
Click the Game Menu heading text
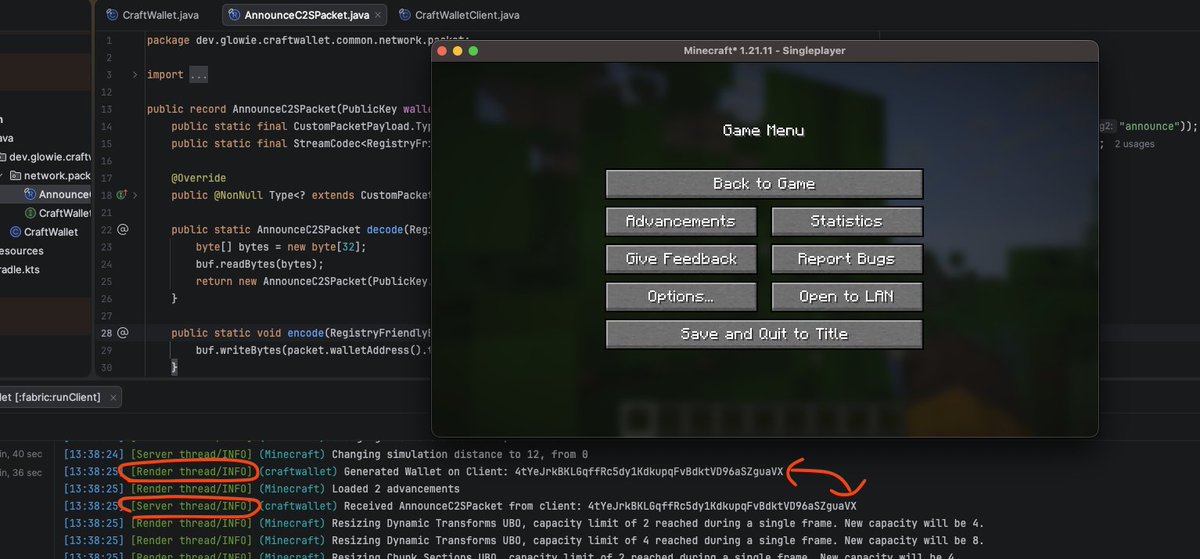(764, 130)
